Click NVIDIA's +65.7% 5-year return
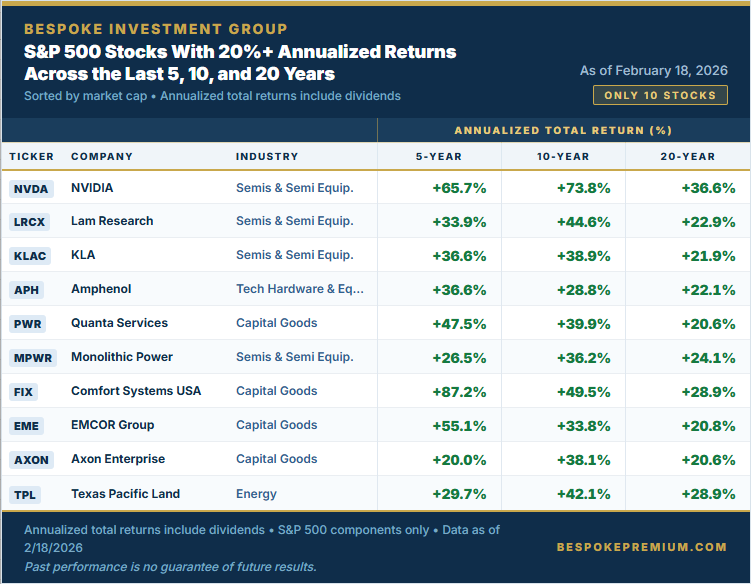Screen dimensions: 752x584 (x=459, y=188)
